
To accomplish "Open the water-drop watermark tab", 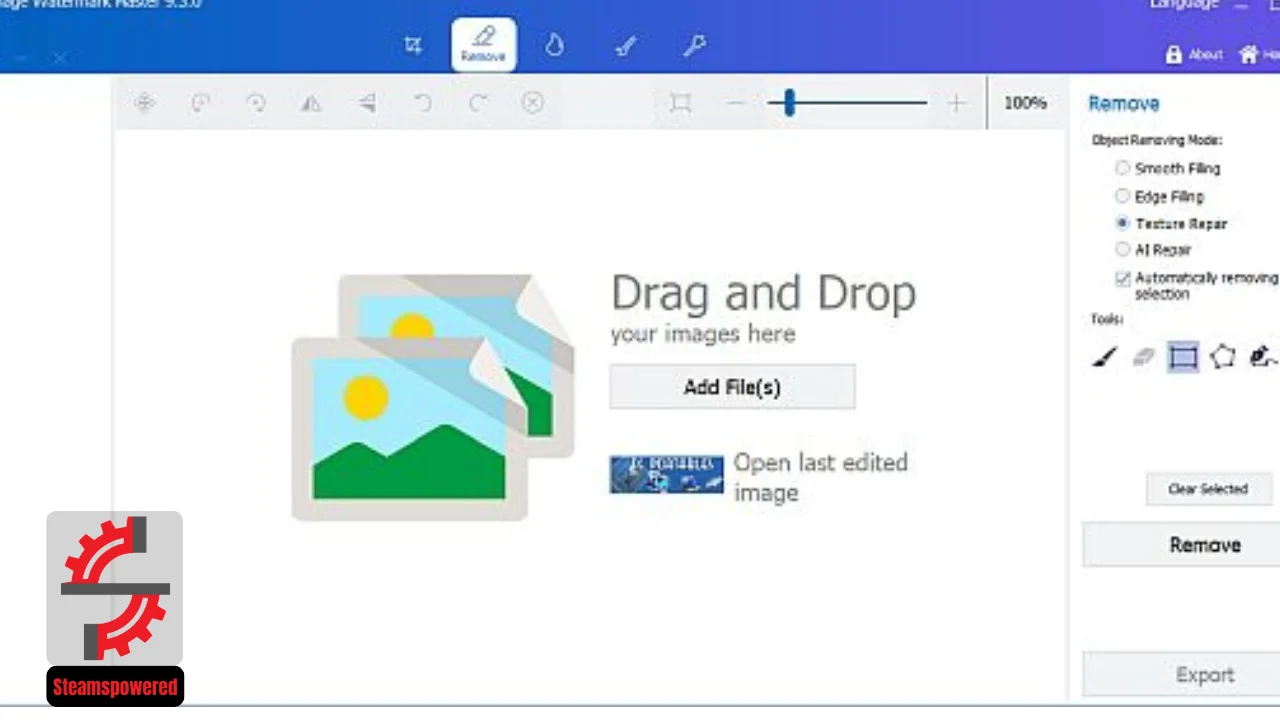I will pyautogui.click(x=554, y=44).
